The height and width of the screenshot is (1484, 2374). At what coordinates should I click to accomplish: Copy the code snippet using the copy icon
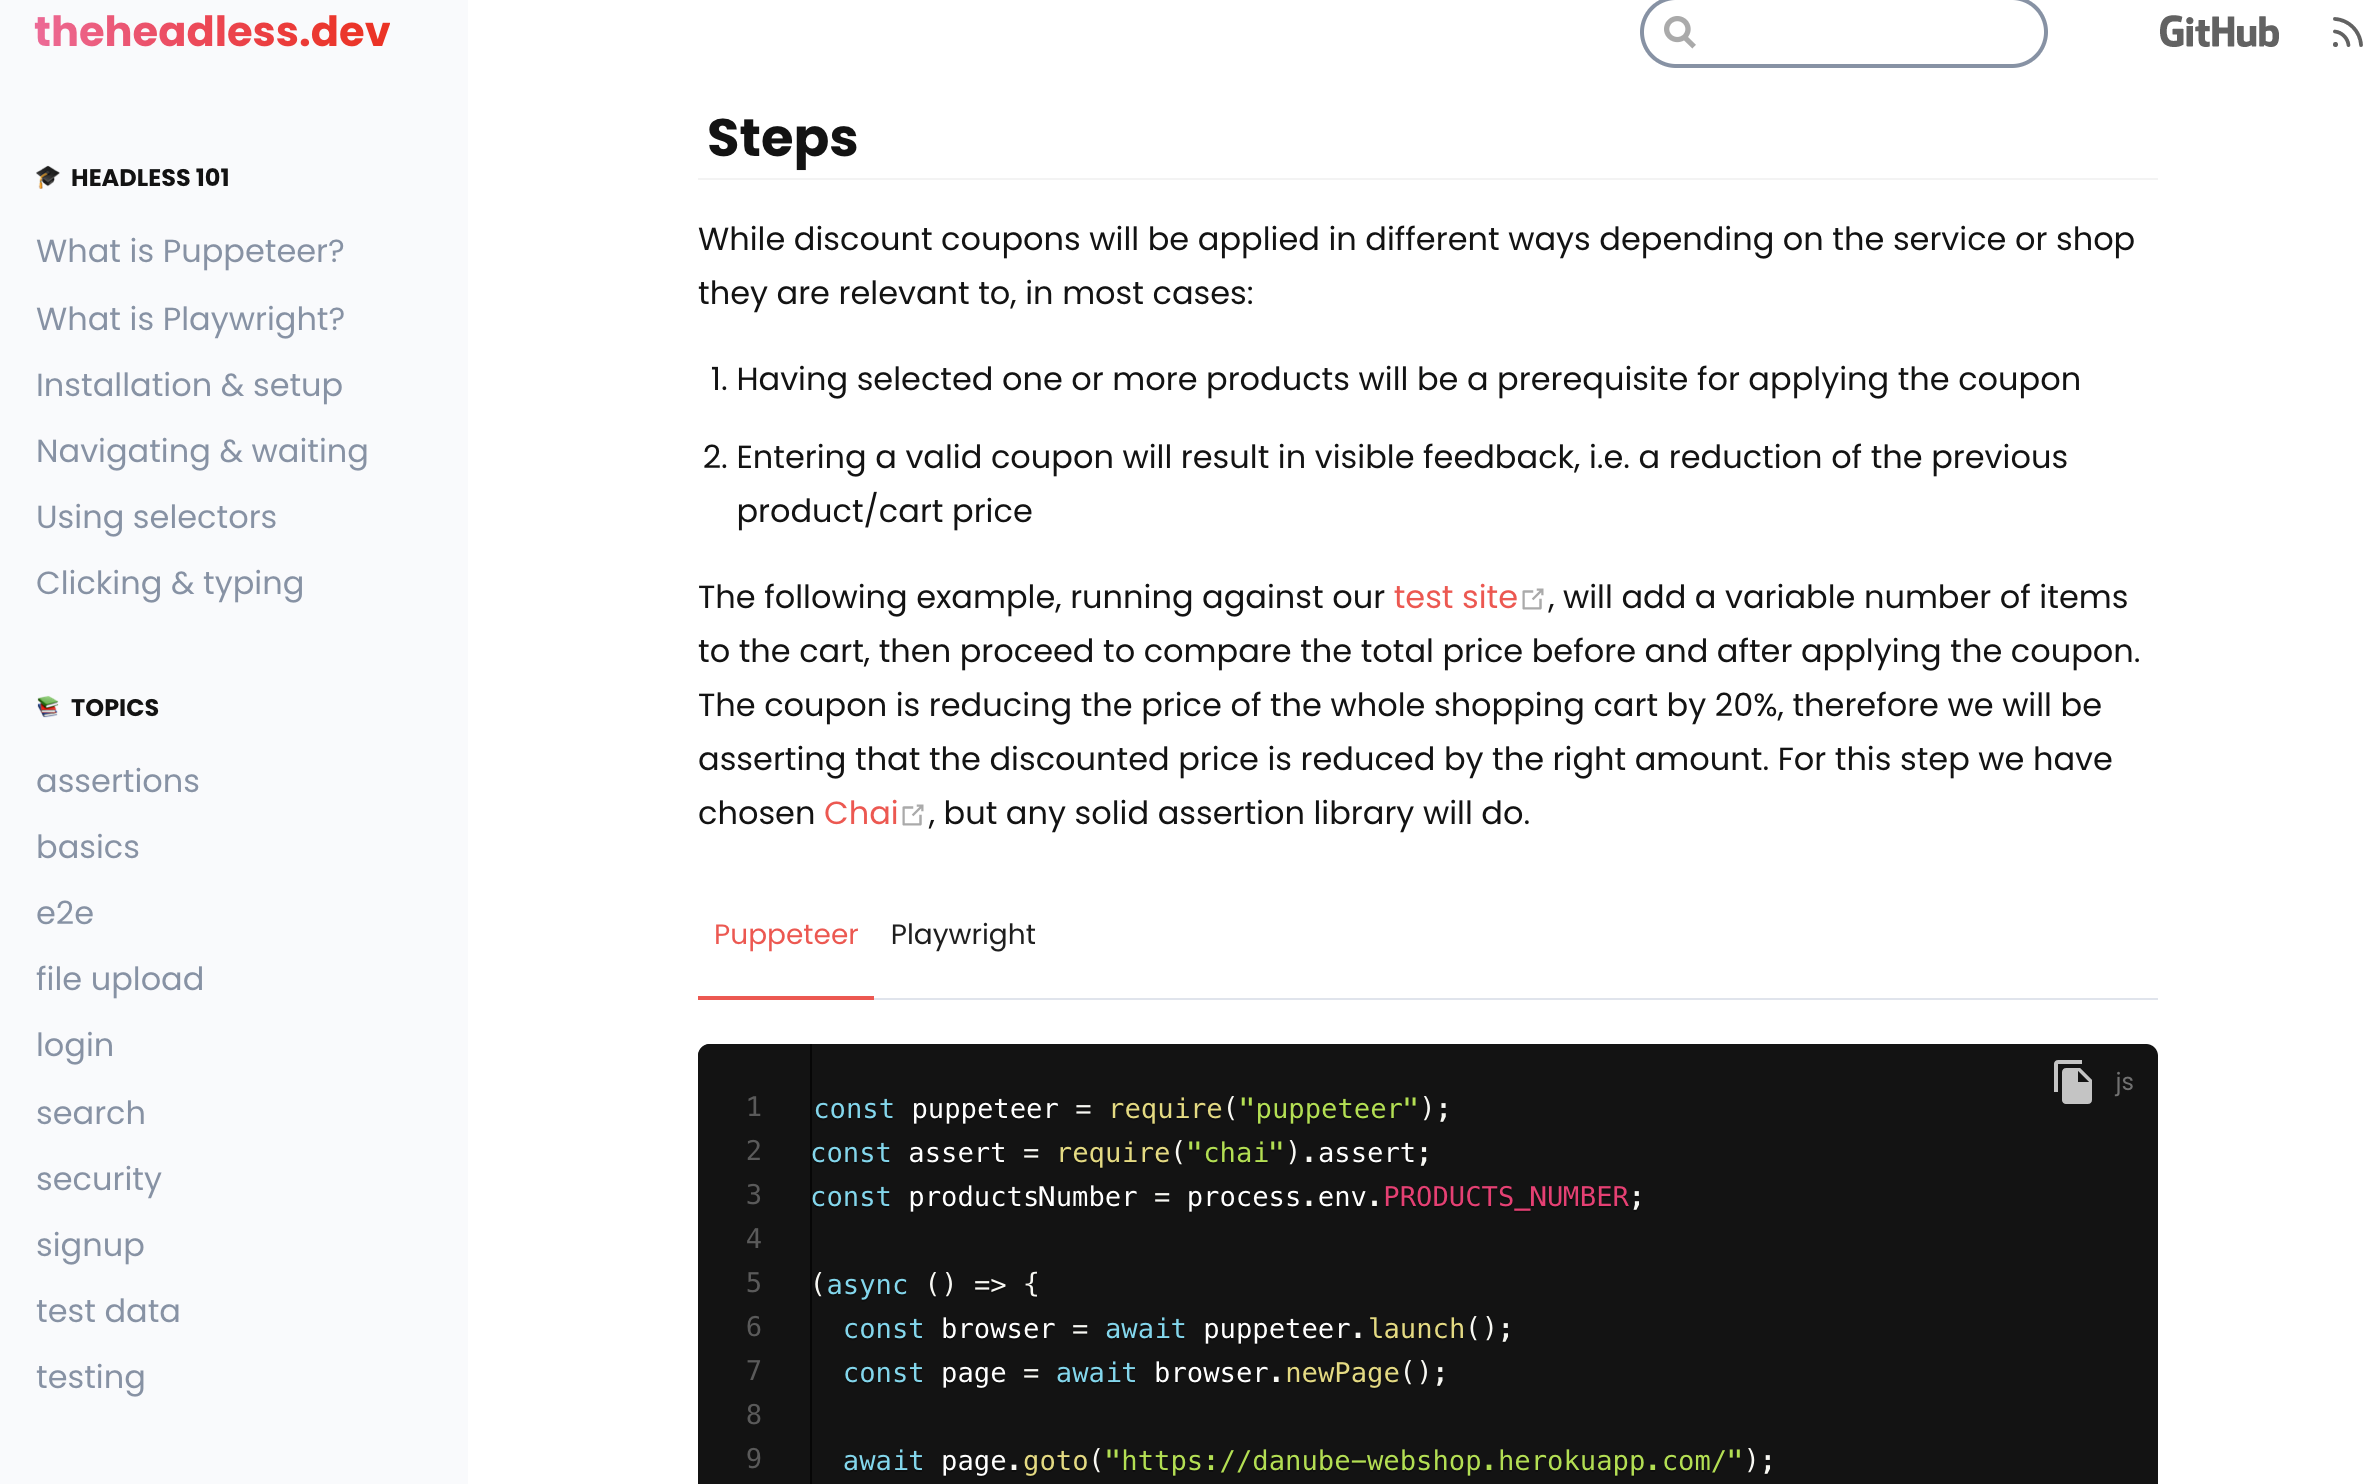click(2072, 1082)
